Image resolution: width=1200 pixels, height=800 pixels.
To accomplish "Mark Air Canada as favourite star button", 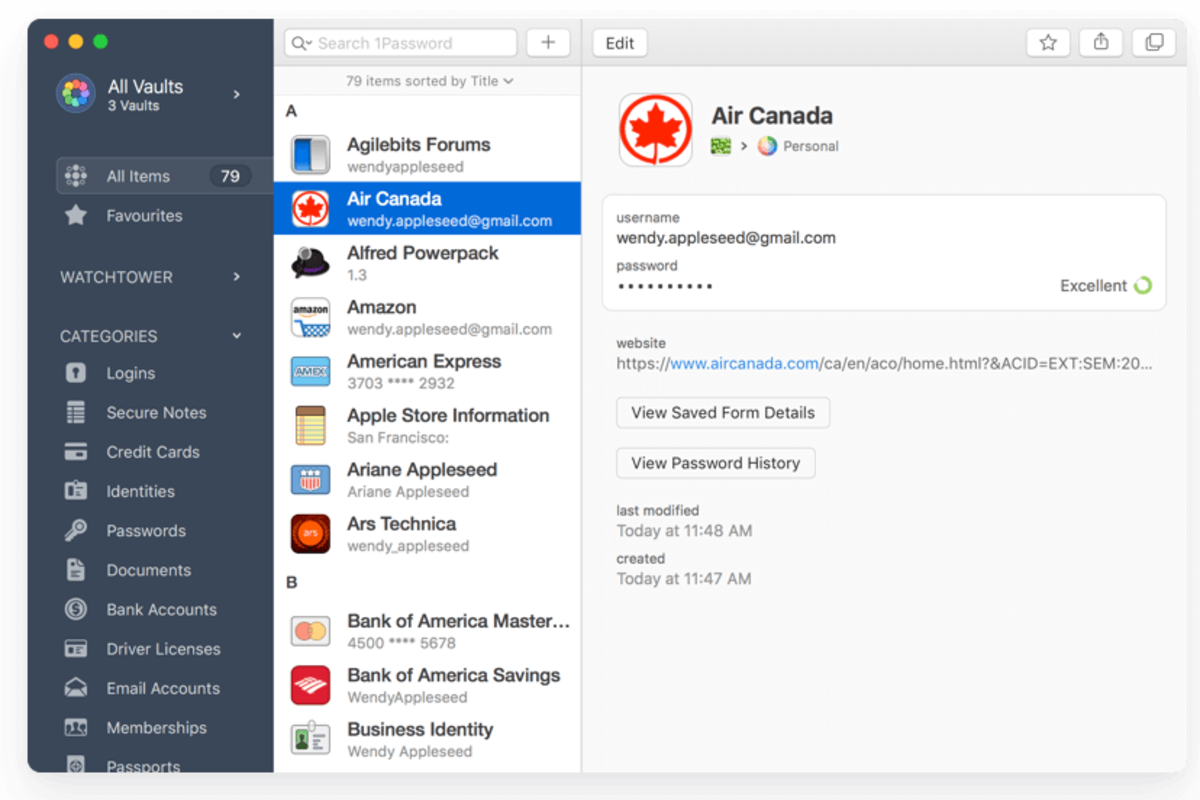I will coord(1048,43).
